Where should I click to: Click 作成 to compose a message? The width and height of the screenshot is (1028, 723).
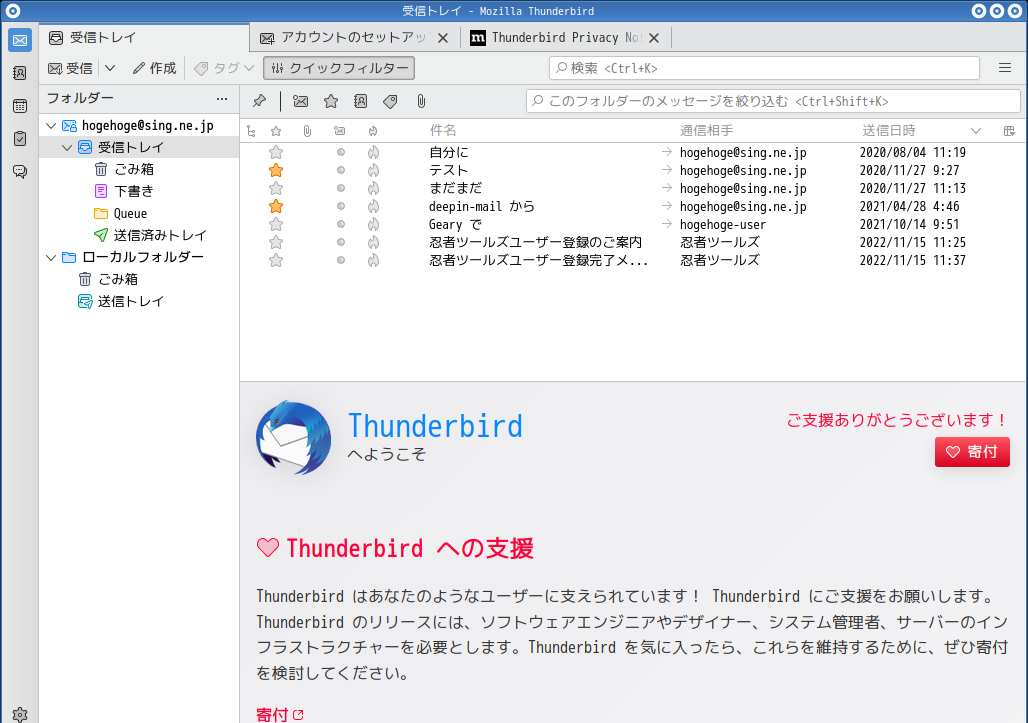point(155,68)
